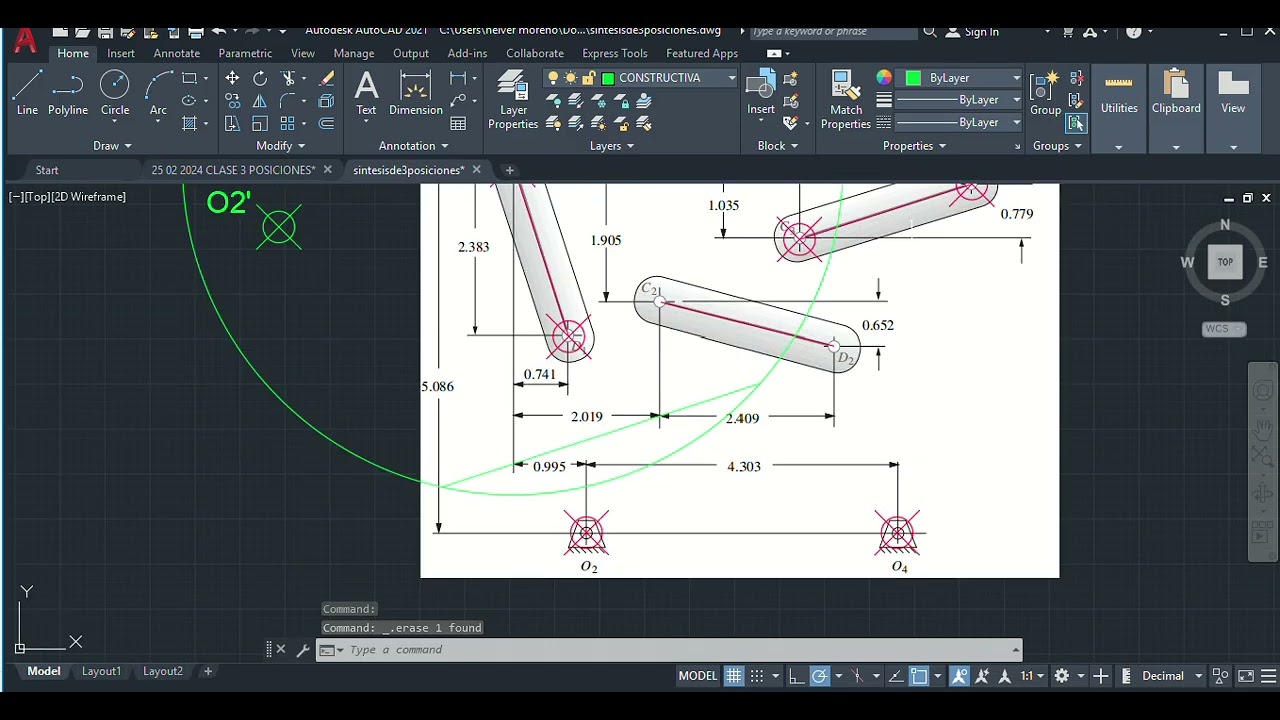The height and width of the screenshot is (720, 1280).
Task: Open the 1:1 annotation scale dropdown
Action: coord(1033,676)
